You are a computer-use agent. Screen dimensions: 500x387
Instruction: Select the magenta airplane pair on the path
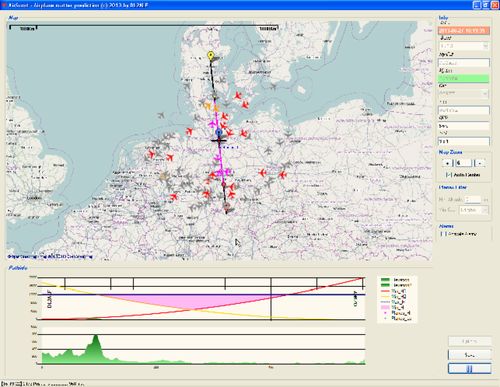click(224, 172)
